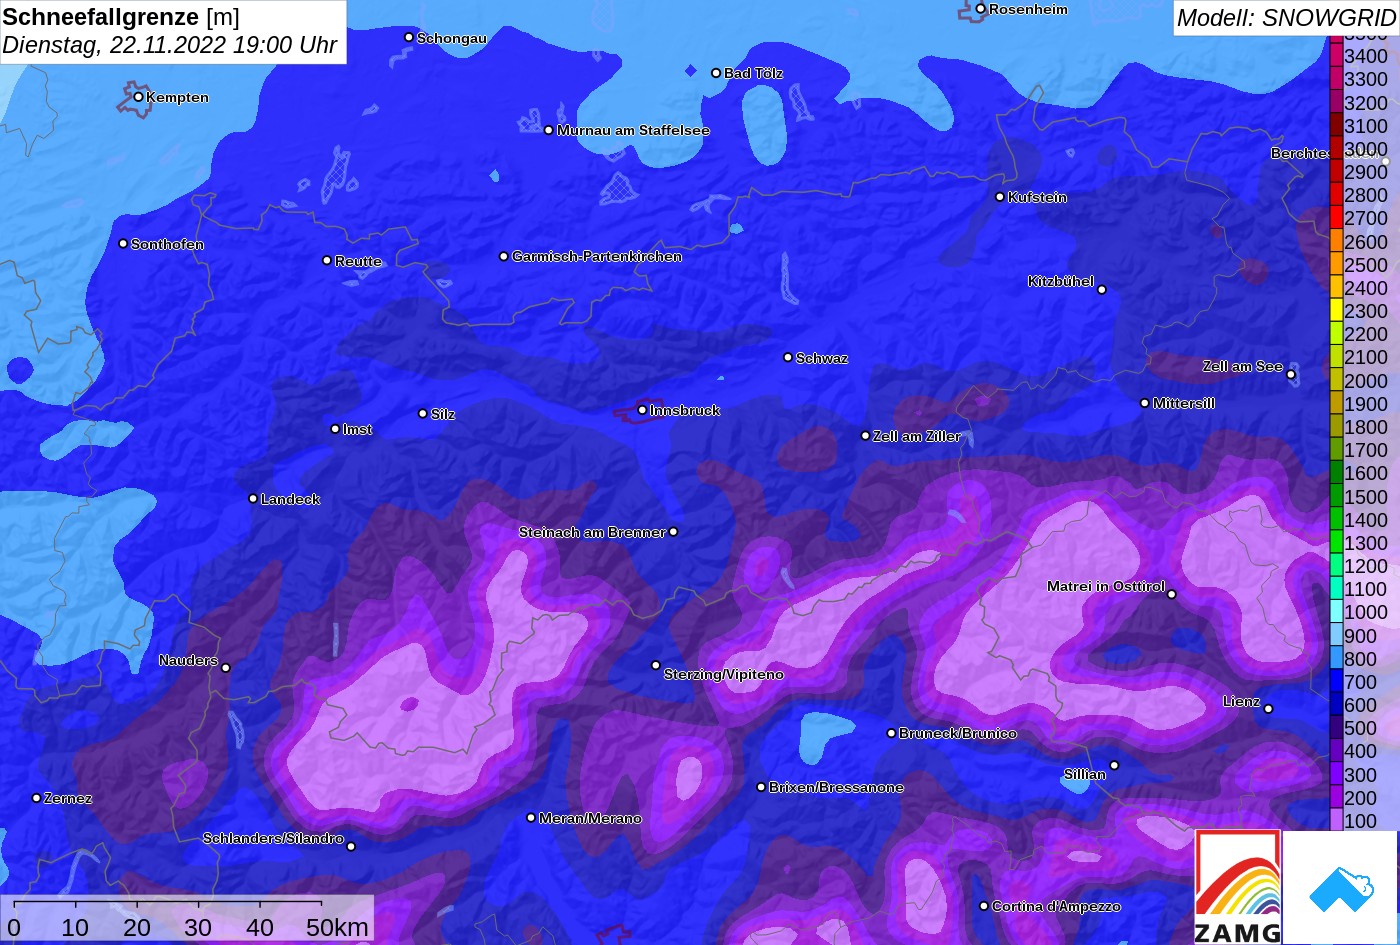This screenshot has height=945, width=1400.
Task: Click the ZAMG logo
Action: (1238, 887)
